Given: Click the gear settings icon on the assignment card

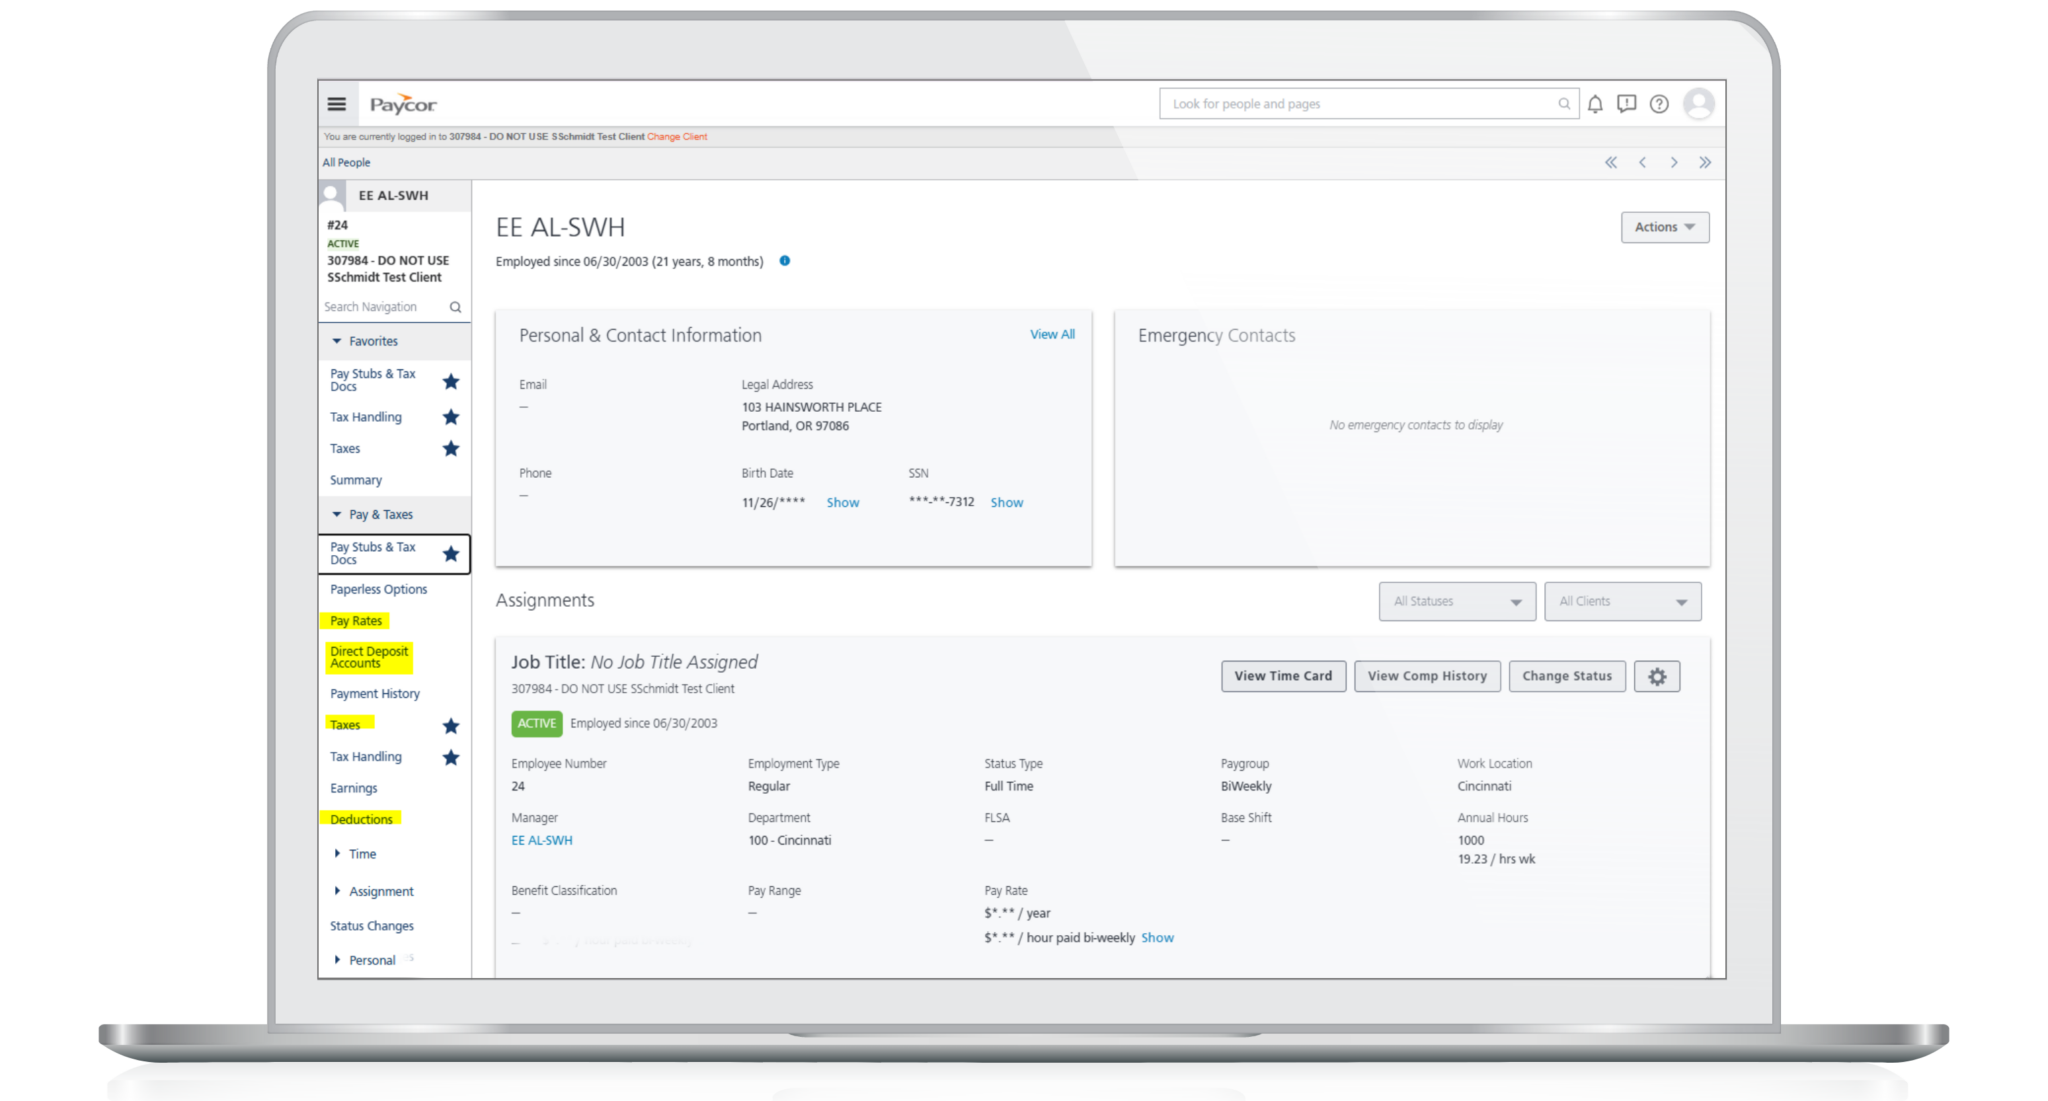Looking at the screenshot, I should 1658,676.
